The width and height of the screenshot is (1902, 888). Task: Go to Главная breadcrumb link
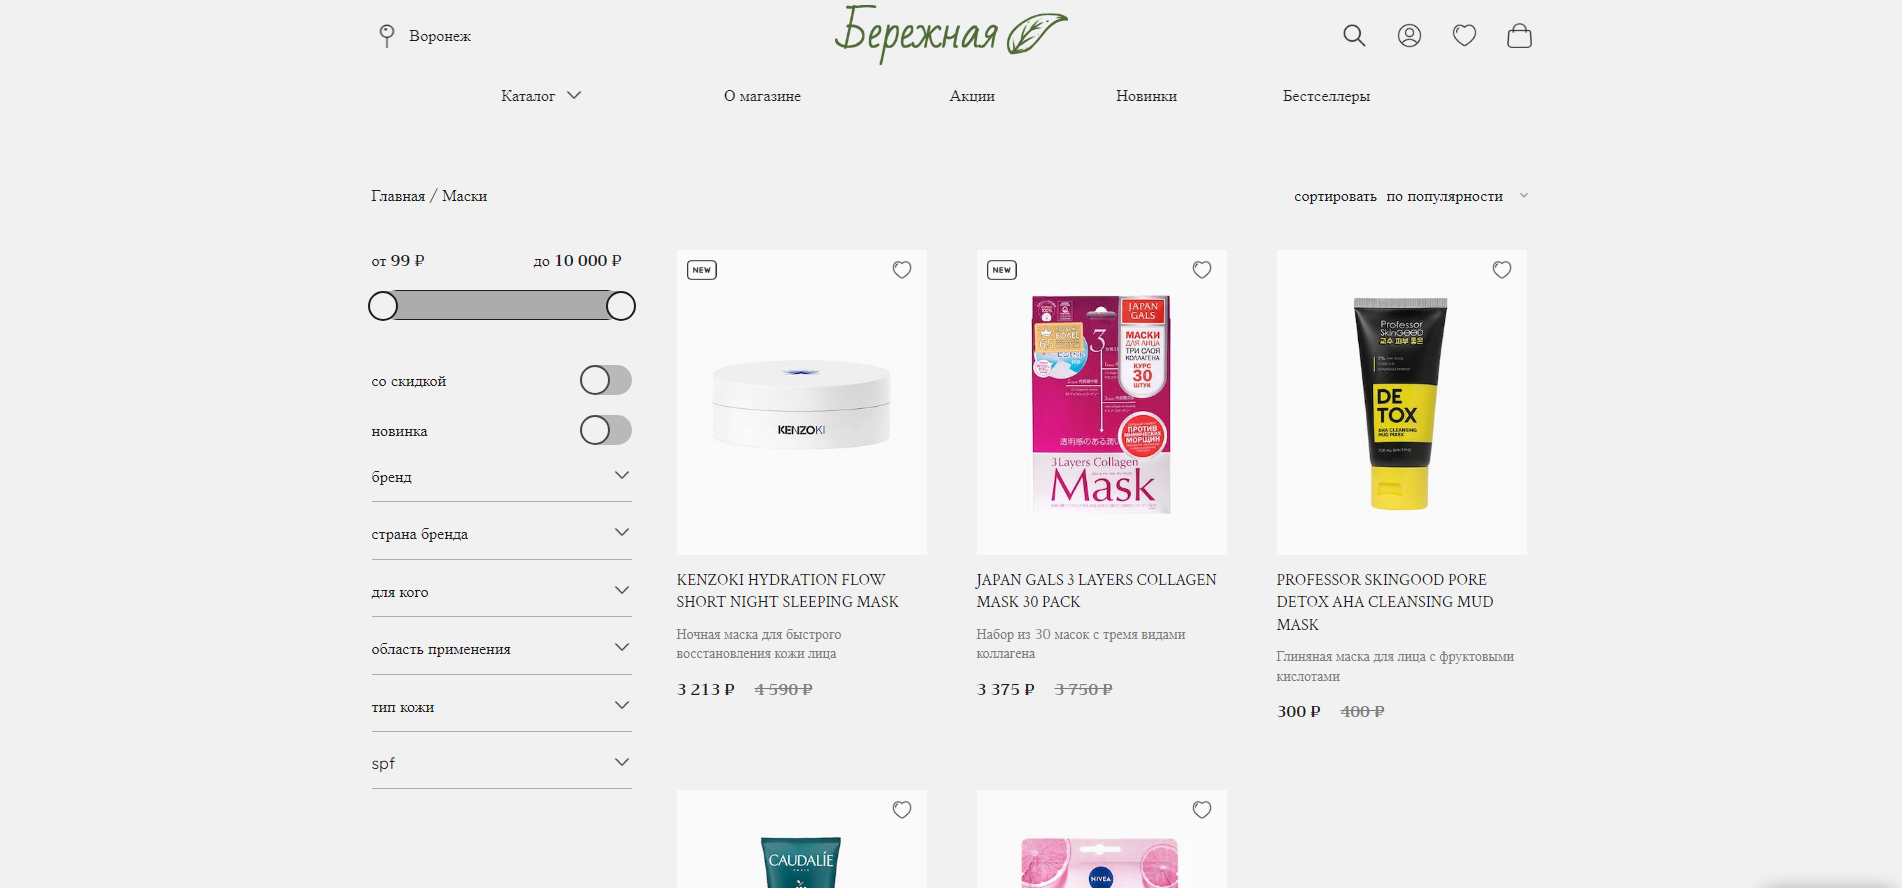tap(398, 196)
